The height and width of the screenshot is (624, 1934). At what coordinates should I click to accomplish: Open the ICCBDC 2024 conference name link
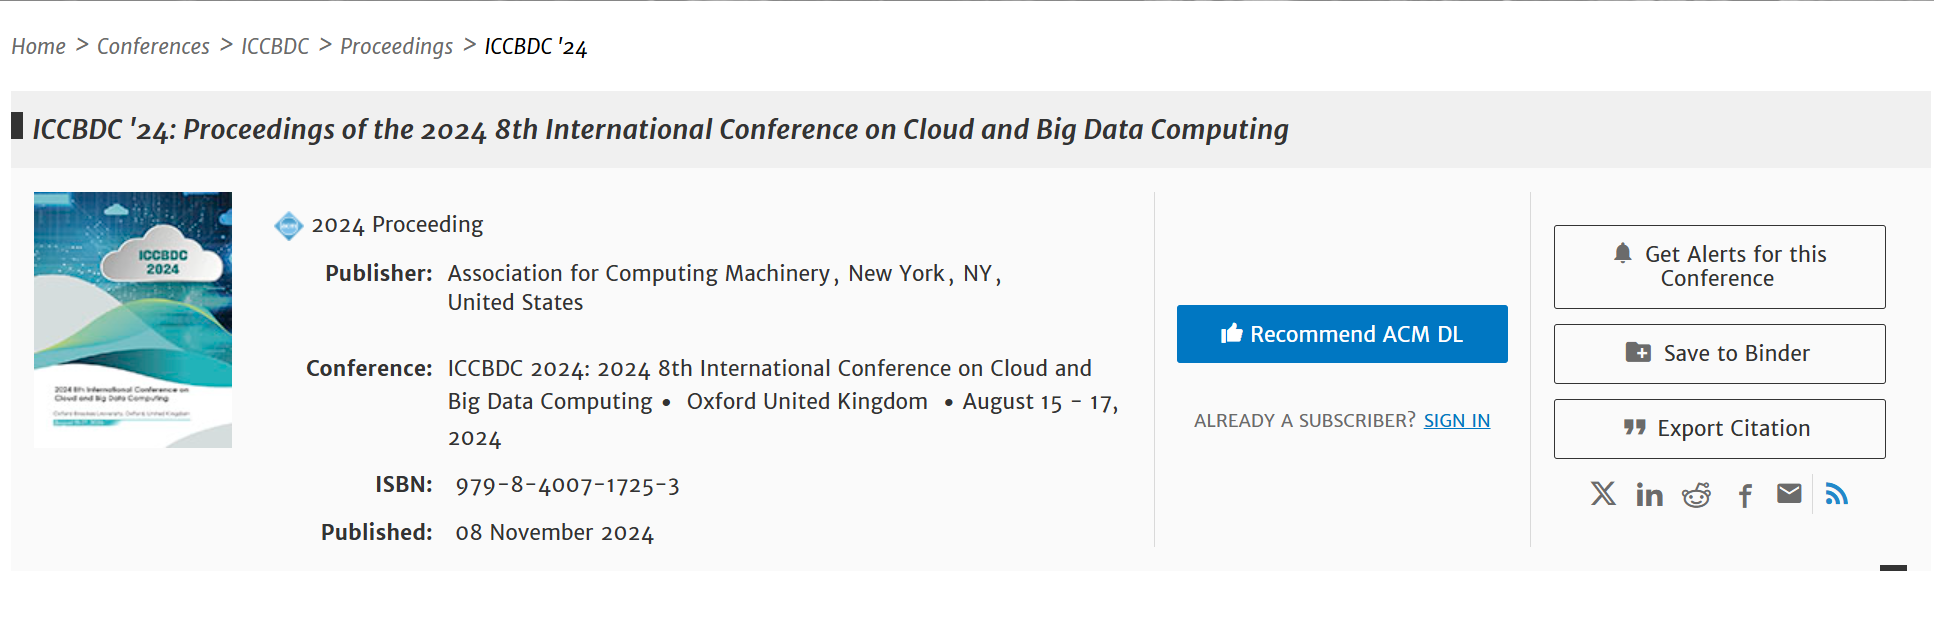click(768, 369)
